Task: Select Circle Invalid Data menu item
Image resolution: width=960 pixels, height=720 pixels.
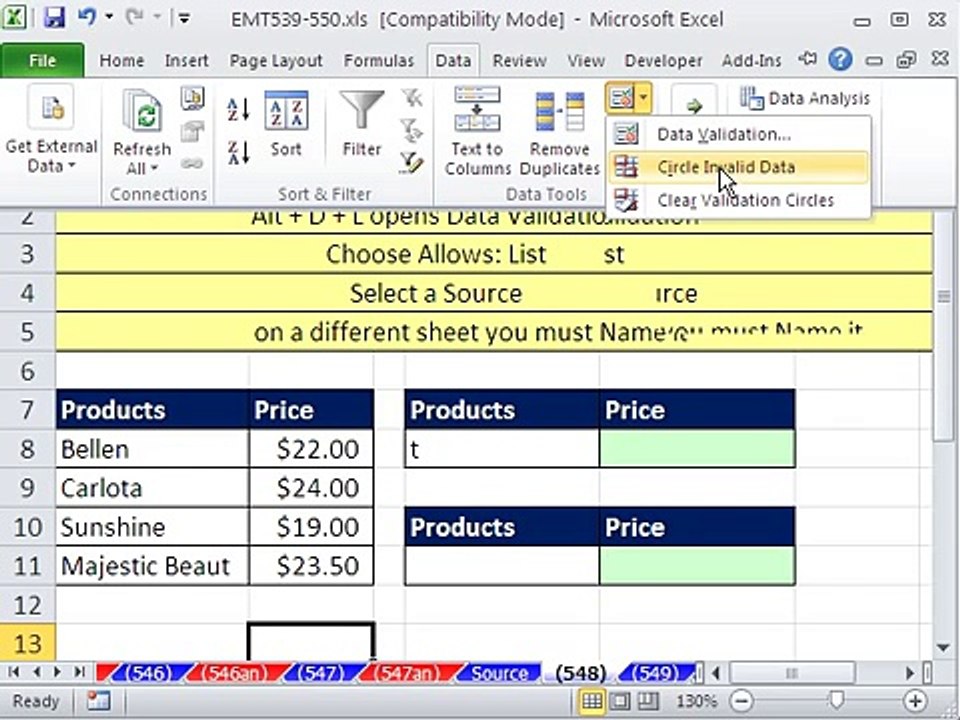Action: [x=739, y=167]
